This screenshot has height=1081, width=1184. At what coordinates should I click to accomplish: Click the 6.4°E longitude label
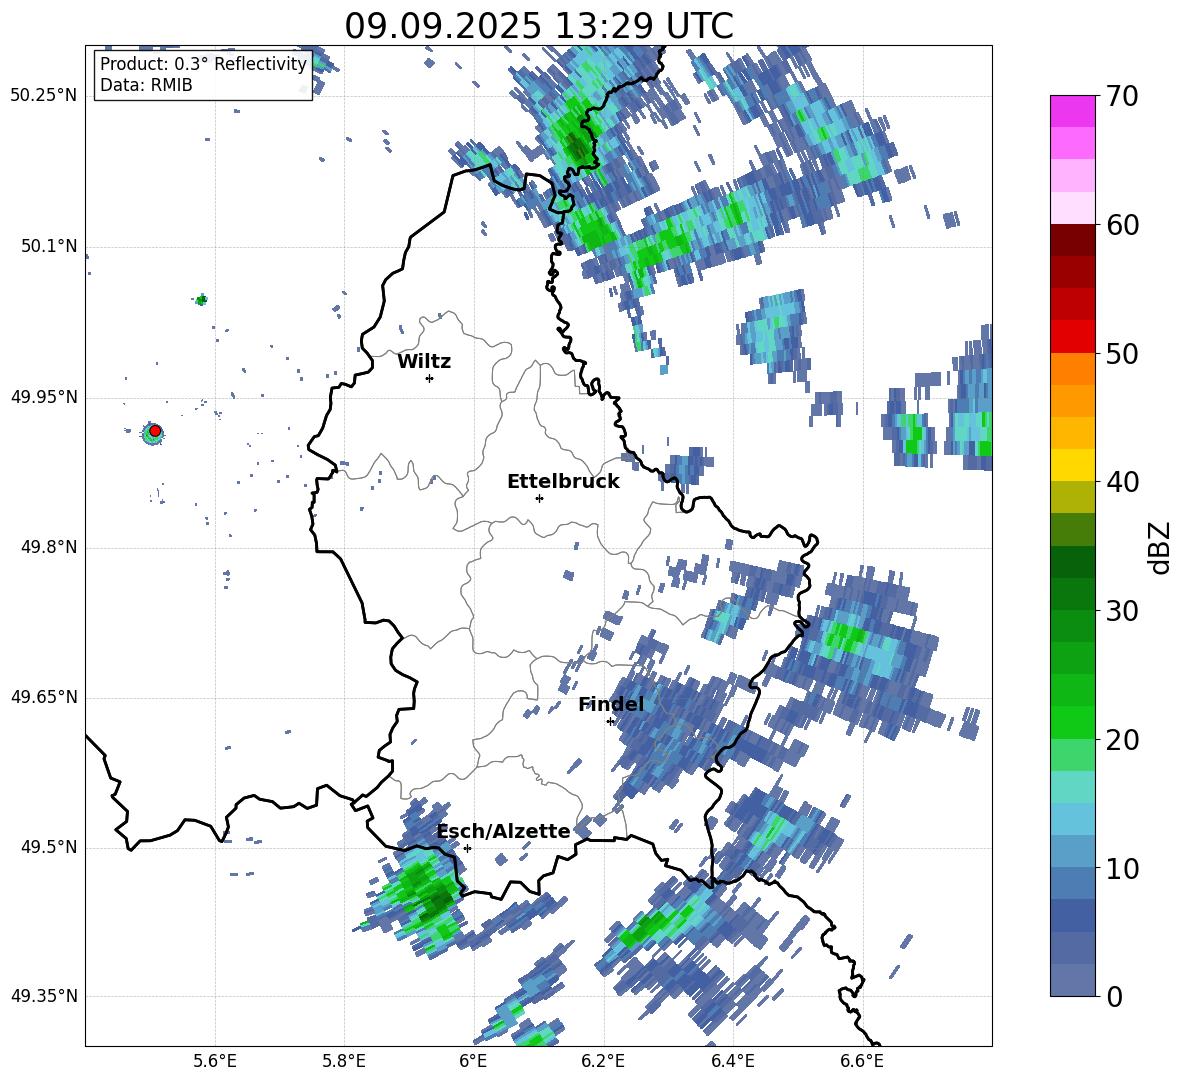coord(732,1061)
